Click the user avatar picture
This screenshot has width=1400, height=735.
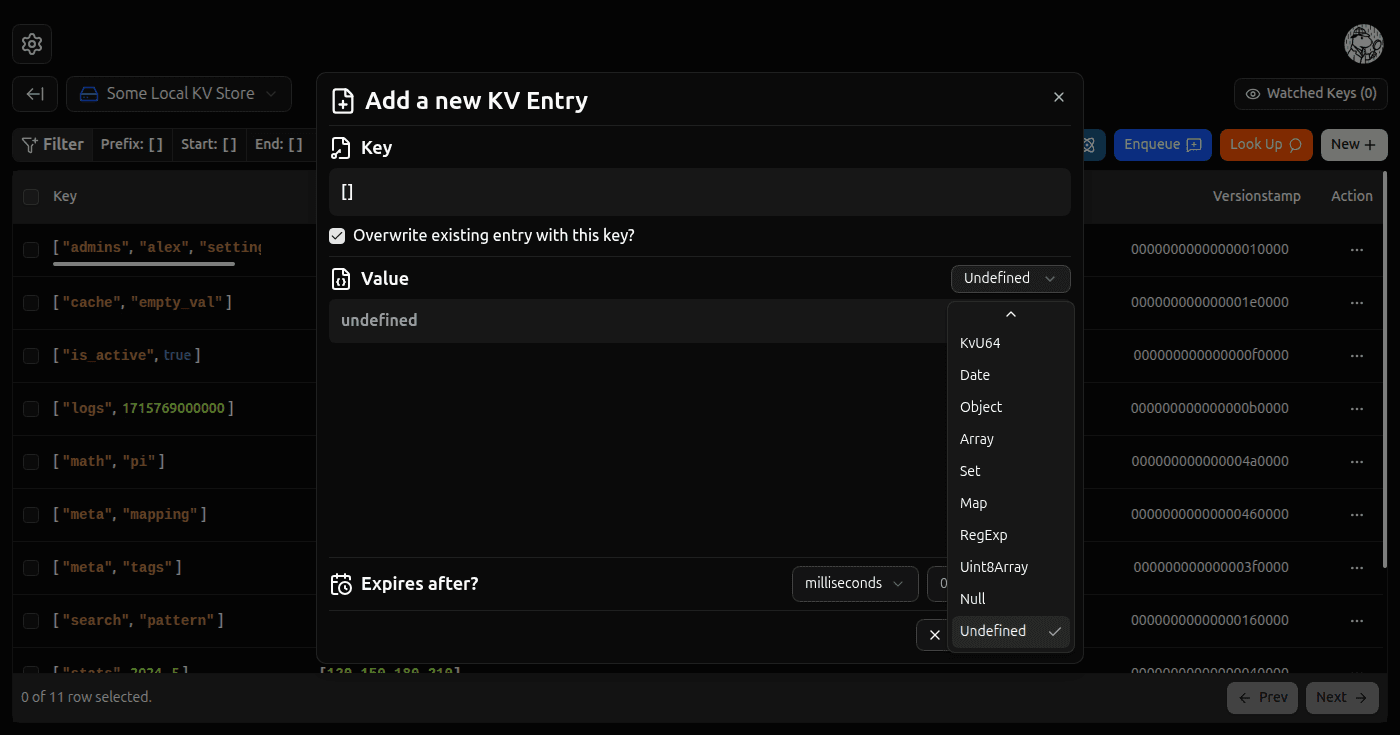(1363, 44)
